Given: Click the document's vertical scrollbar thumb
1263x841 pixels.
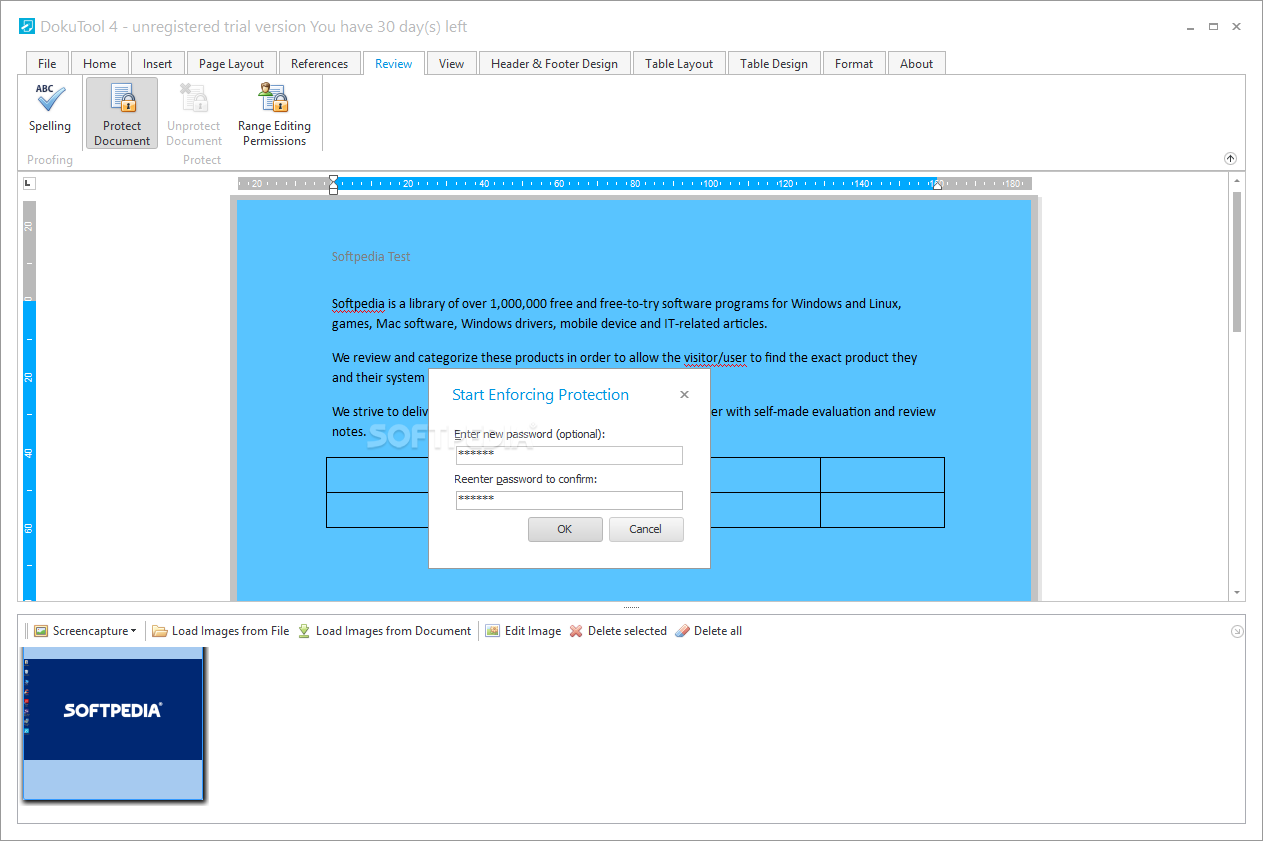Looking at the screenshot, I should click(1236, 262).
